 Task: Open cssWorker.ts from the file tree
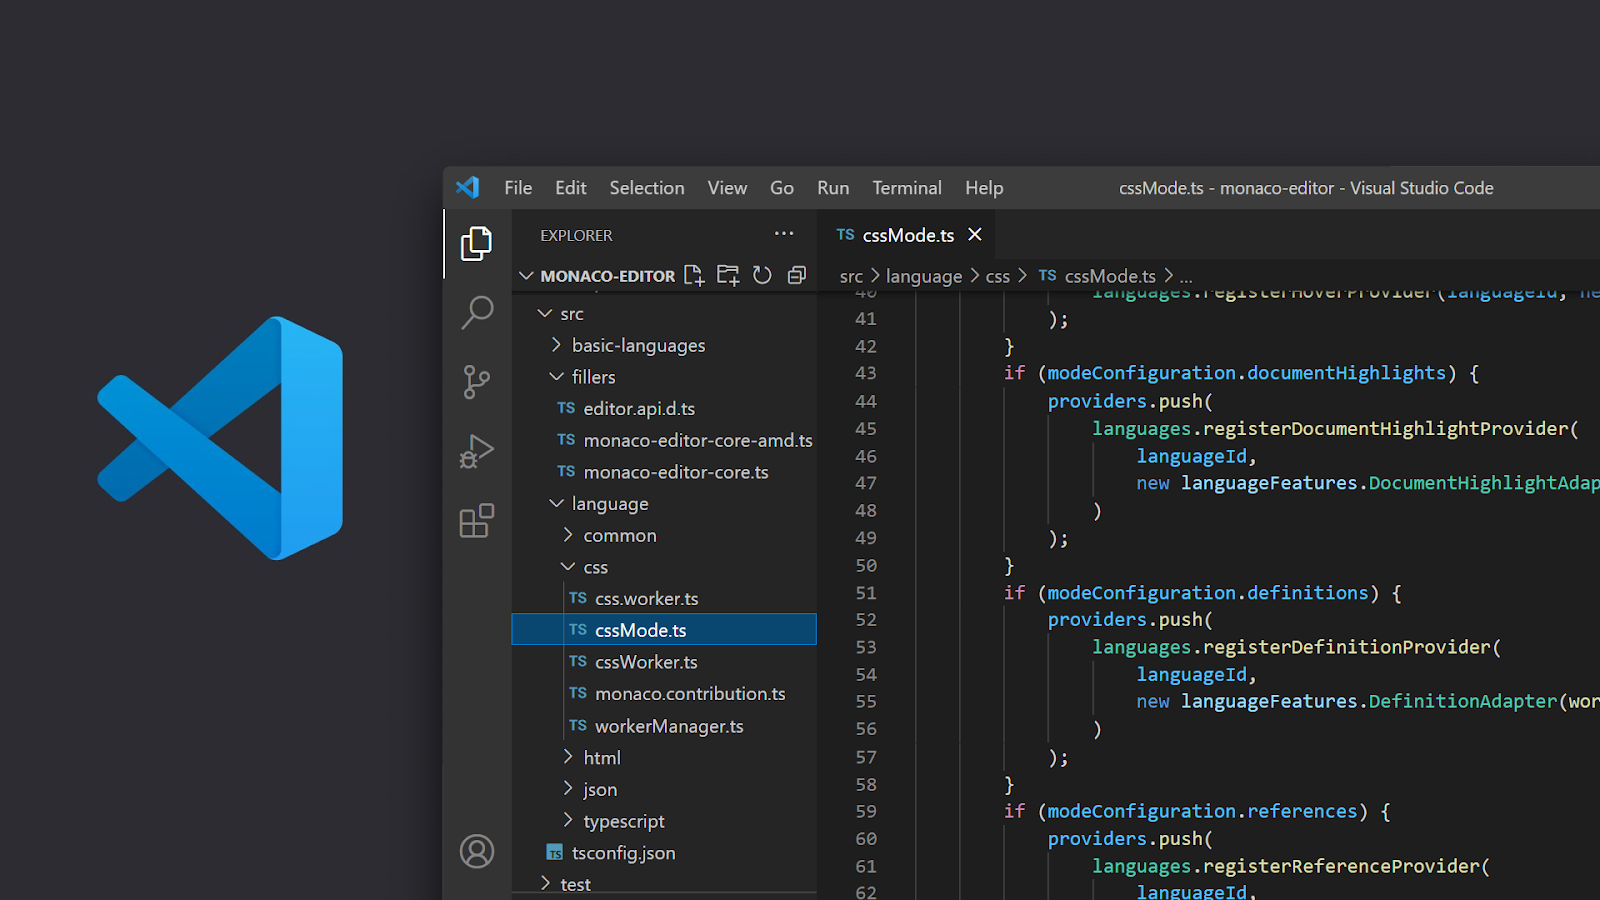pyautogui.click(x=646, y=662)
